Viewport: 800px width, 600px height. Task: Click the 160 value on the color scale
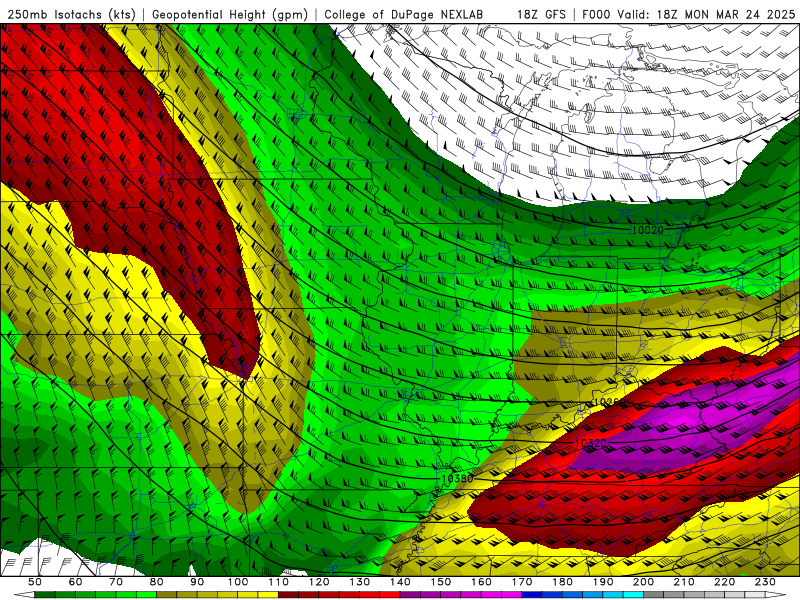pos(482,582)
